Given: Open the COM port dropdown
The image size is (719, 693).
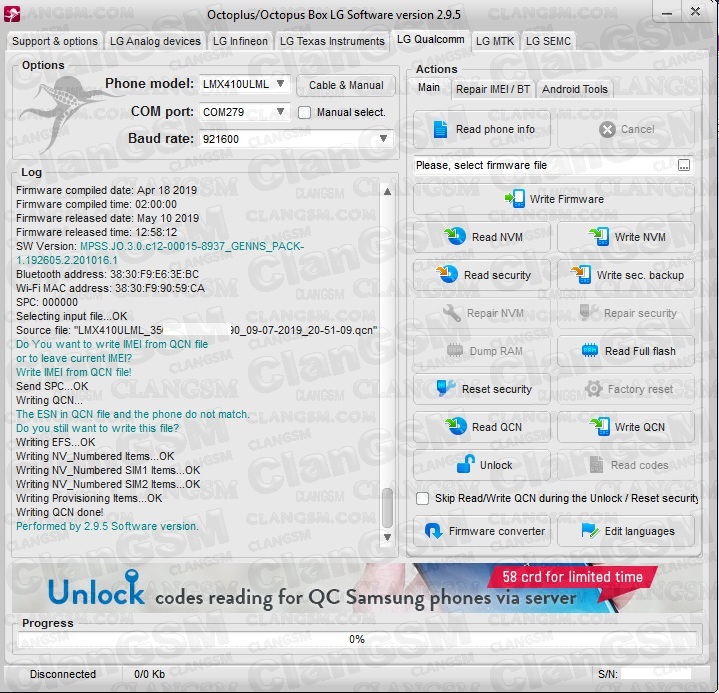Looking at the screenshot, I should pyautogui.click(x=244, y=111).
